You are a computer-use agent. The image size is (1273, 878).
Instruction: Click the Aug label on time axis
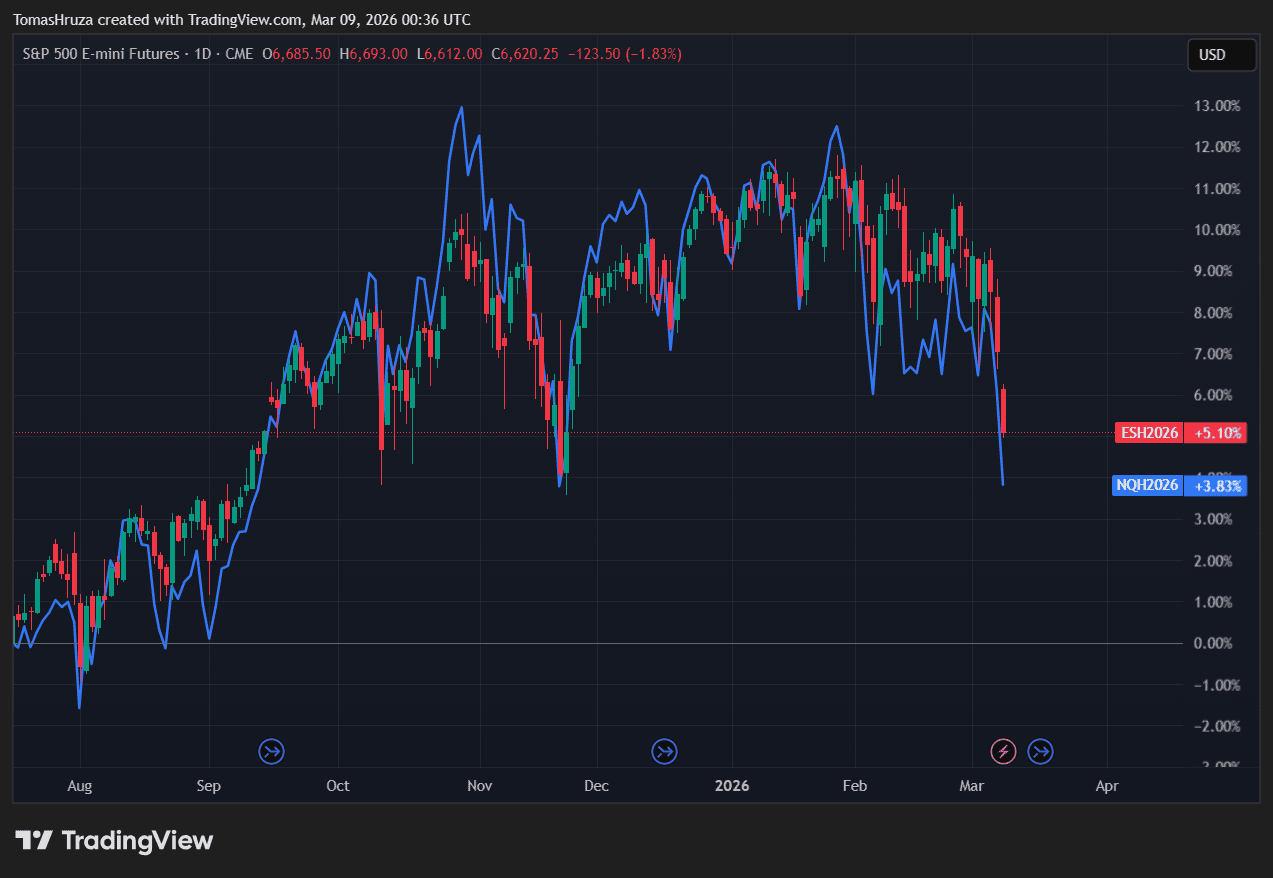[x=79, y=786]
